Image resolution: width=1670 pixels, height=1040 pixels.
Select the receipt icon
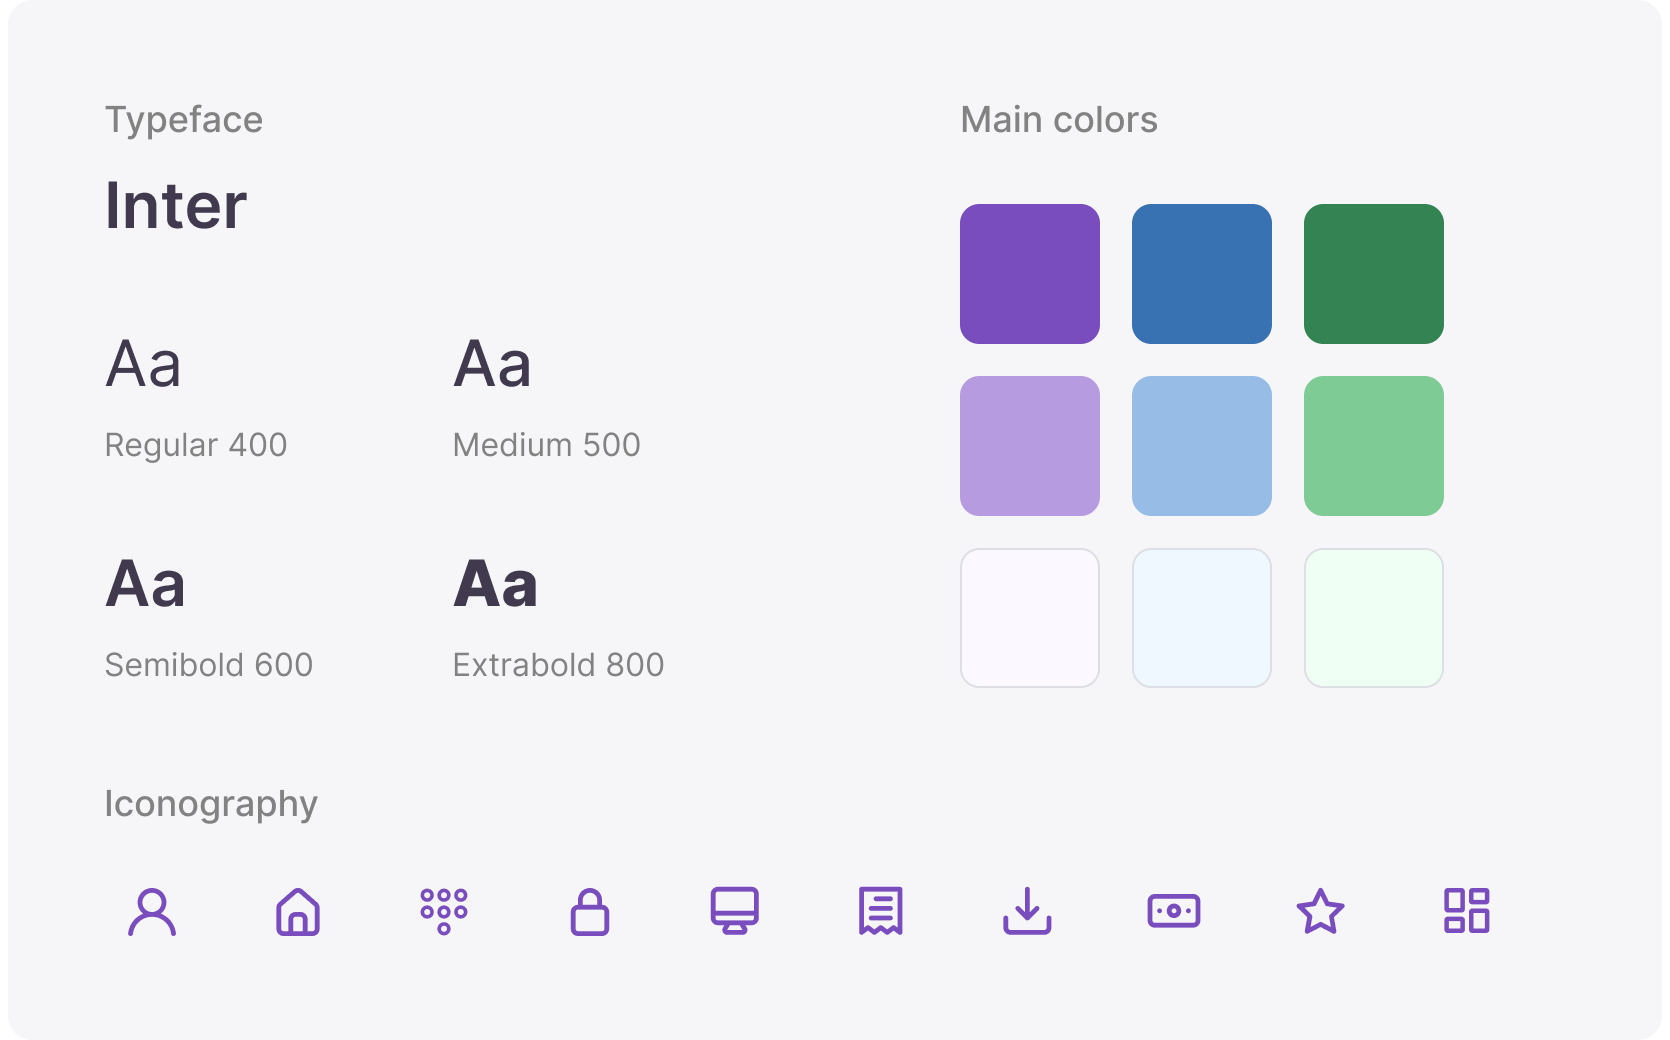[x=881, y=911]
